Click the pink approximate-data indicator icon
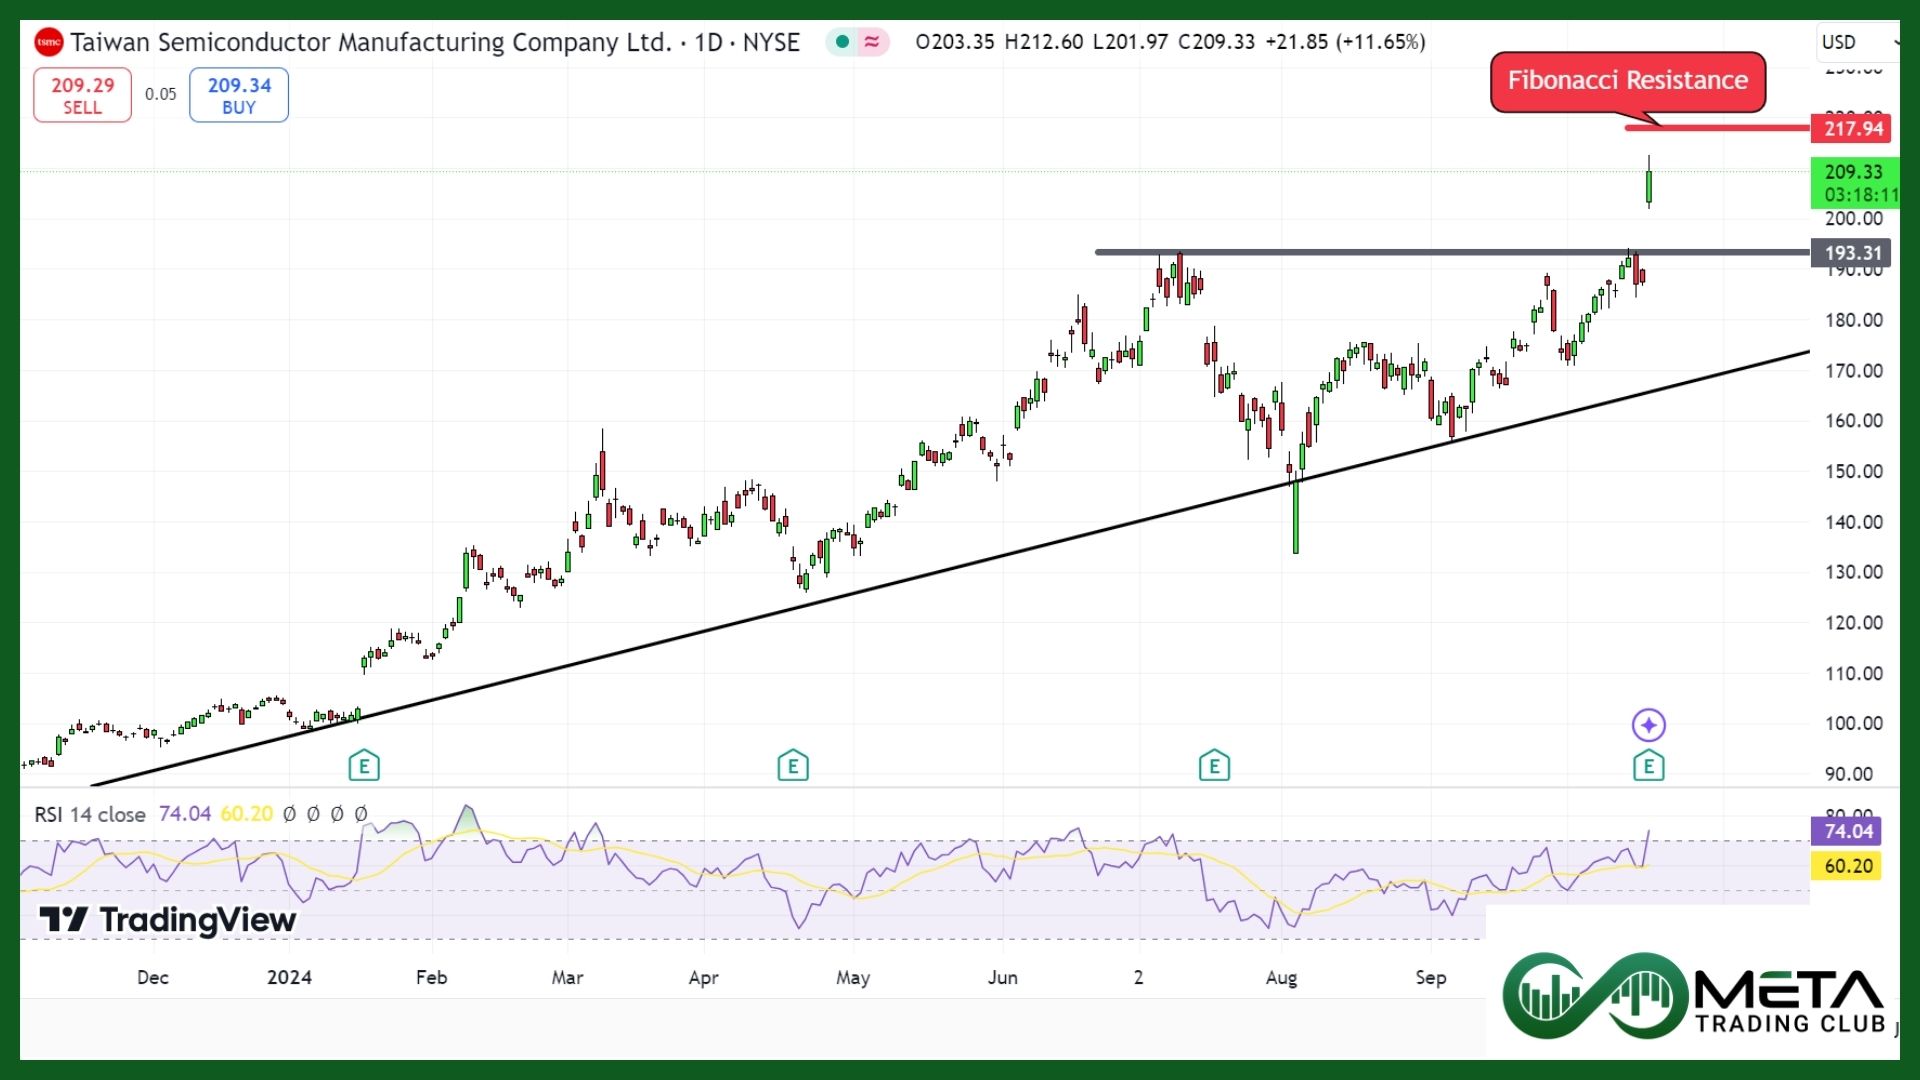 [872, 42]
